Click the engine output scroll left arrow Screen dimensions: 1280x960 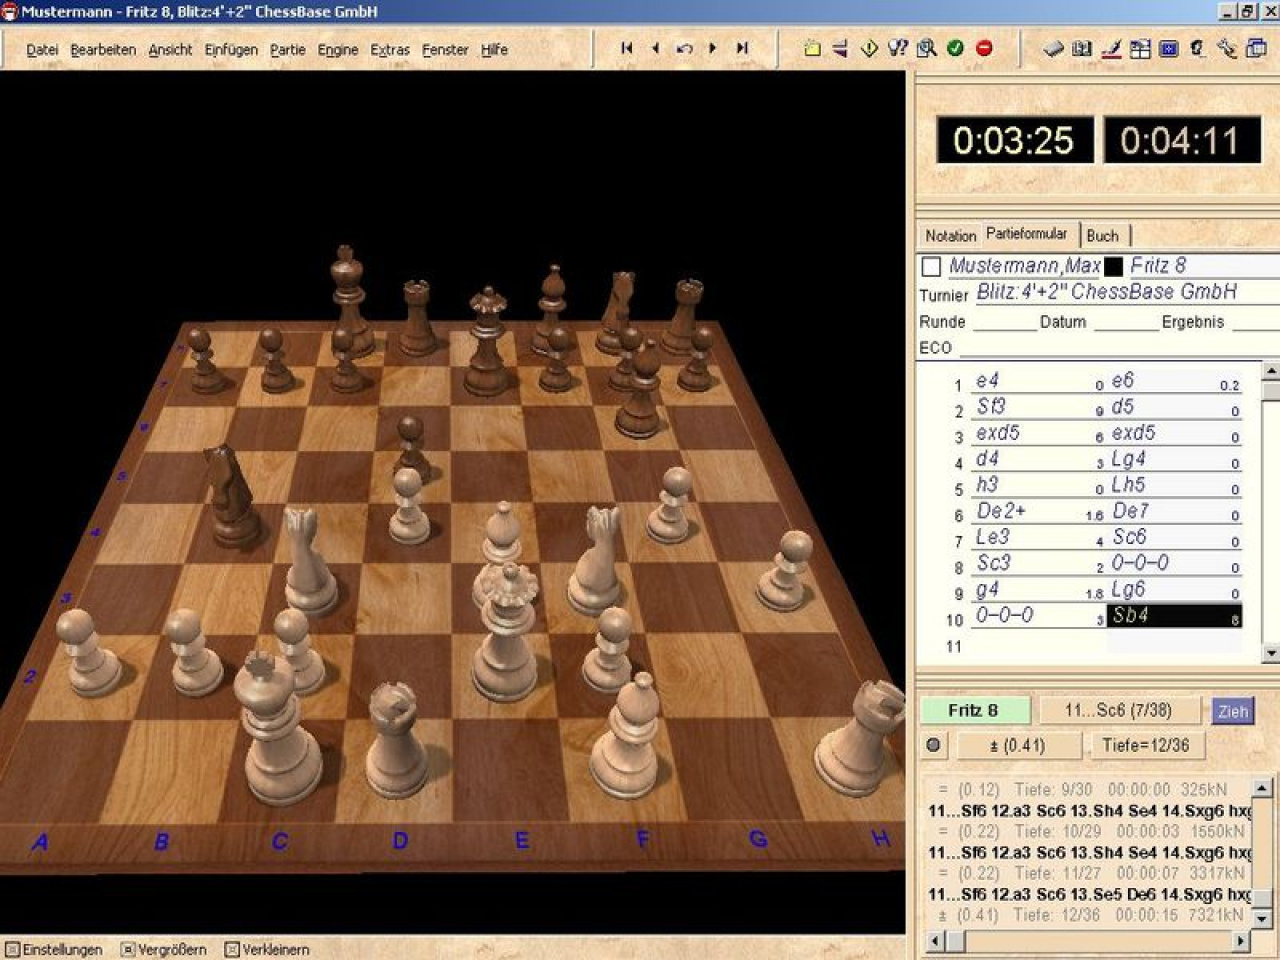pos(936,941)
